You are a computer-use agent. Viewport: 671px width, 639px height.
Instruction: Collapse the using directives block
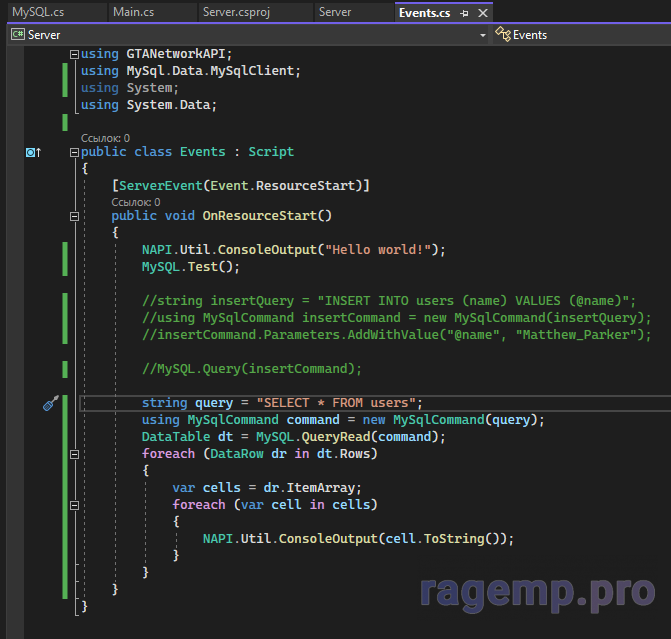(x=74, y=54)
